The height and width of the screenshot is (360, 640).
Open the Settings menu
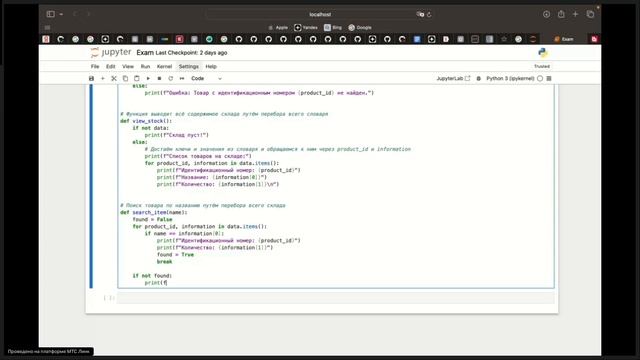(x=189, y=67)
